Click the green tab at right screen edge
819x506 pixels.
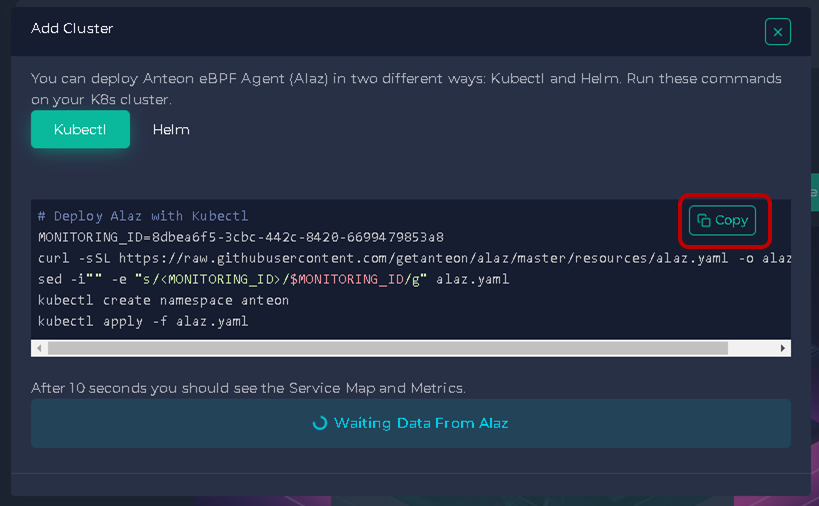click(x=814, y=193)
